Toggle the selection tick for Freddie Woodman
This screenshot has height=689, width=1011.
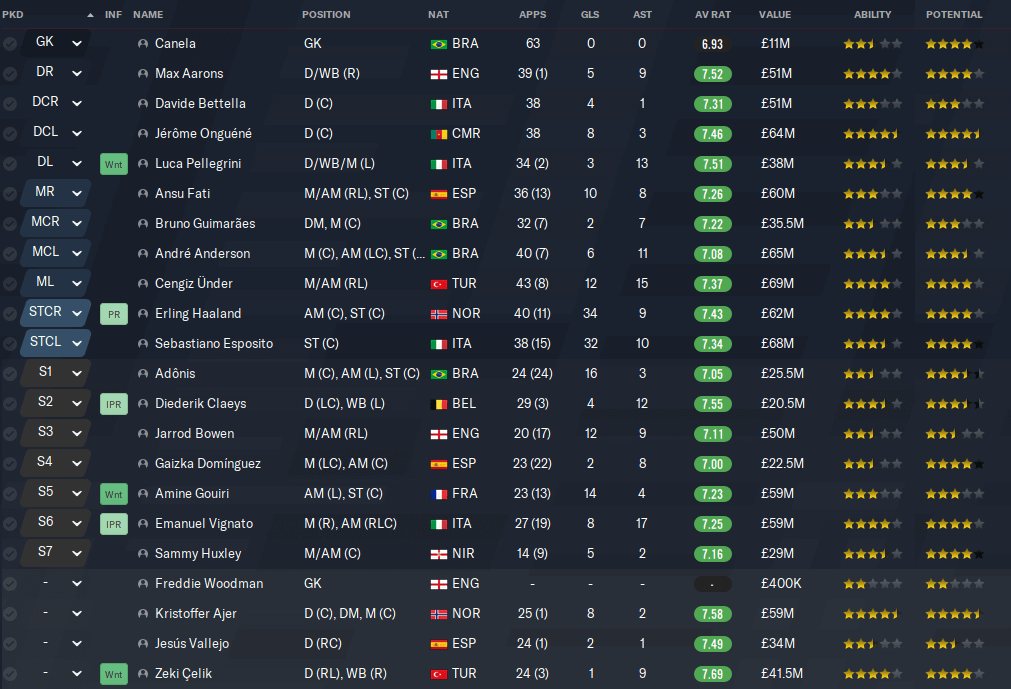pyautogui.click(x=10, y=584)
